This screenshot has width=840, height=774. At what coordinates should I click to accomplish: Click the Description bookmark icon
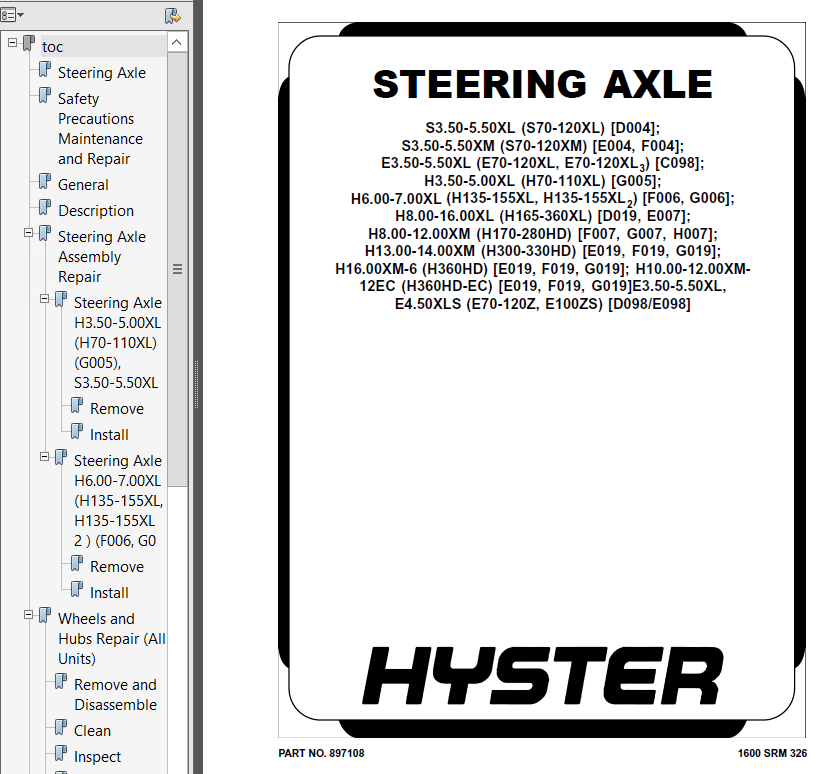(45, 207)
